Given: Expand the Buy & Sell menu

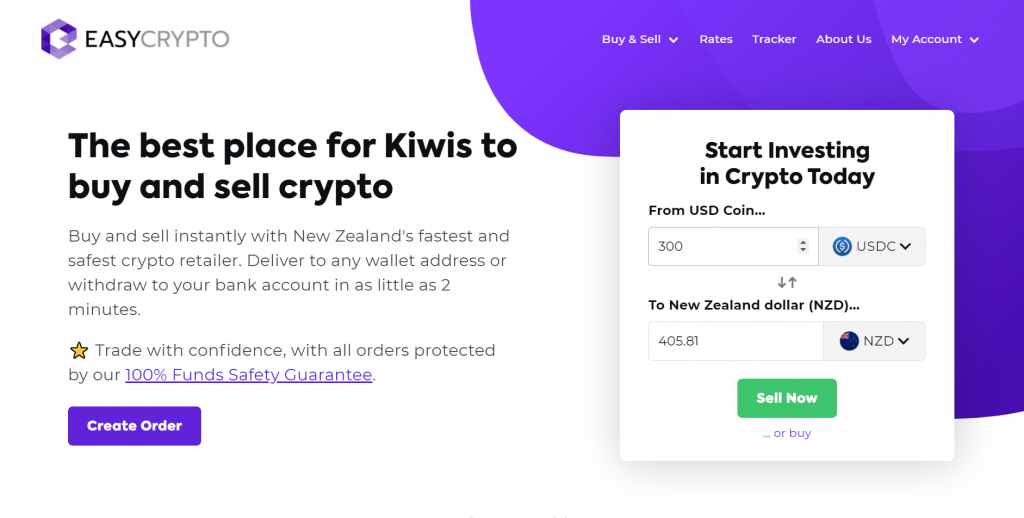Looking at the screenshot, I should point(640,39).
